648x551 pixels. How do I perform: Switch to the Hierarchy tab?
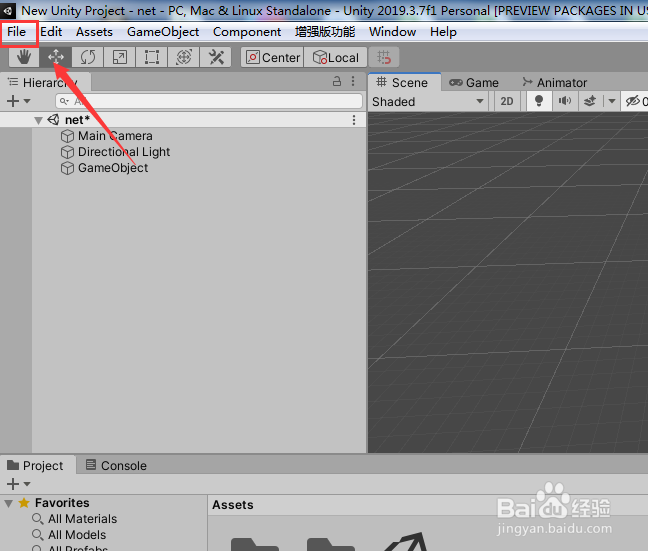point(45,82)
